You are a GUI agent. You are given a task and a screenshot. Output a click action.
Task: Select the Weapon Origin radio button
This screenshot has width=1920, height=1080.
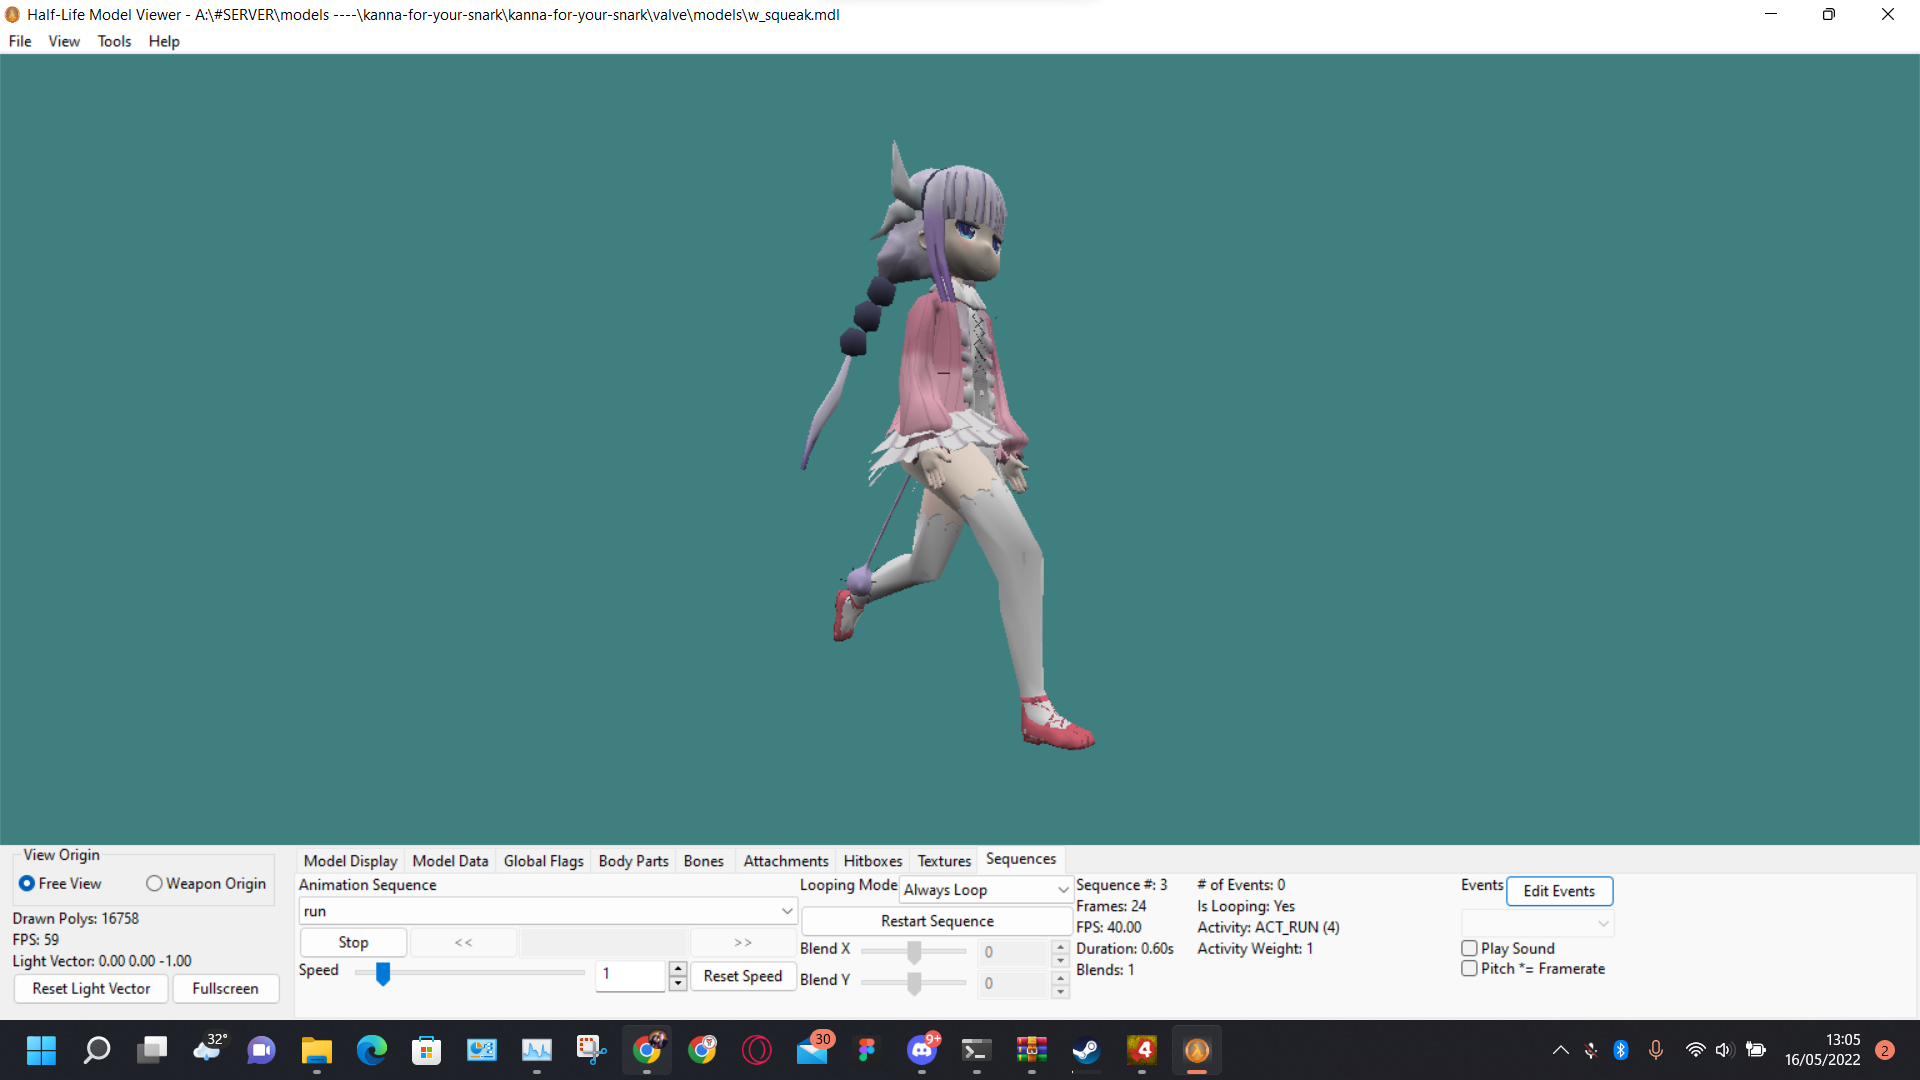click(x=154, y=884)
